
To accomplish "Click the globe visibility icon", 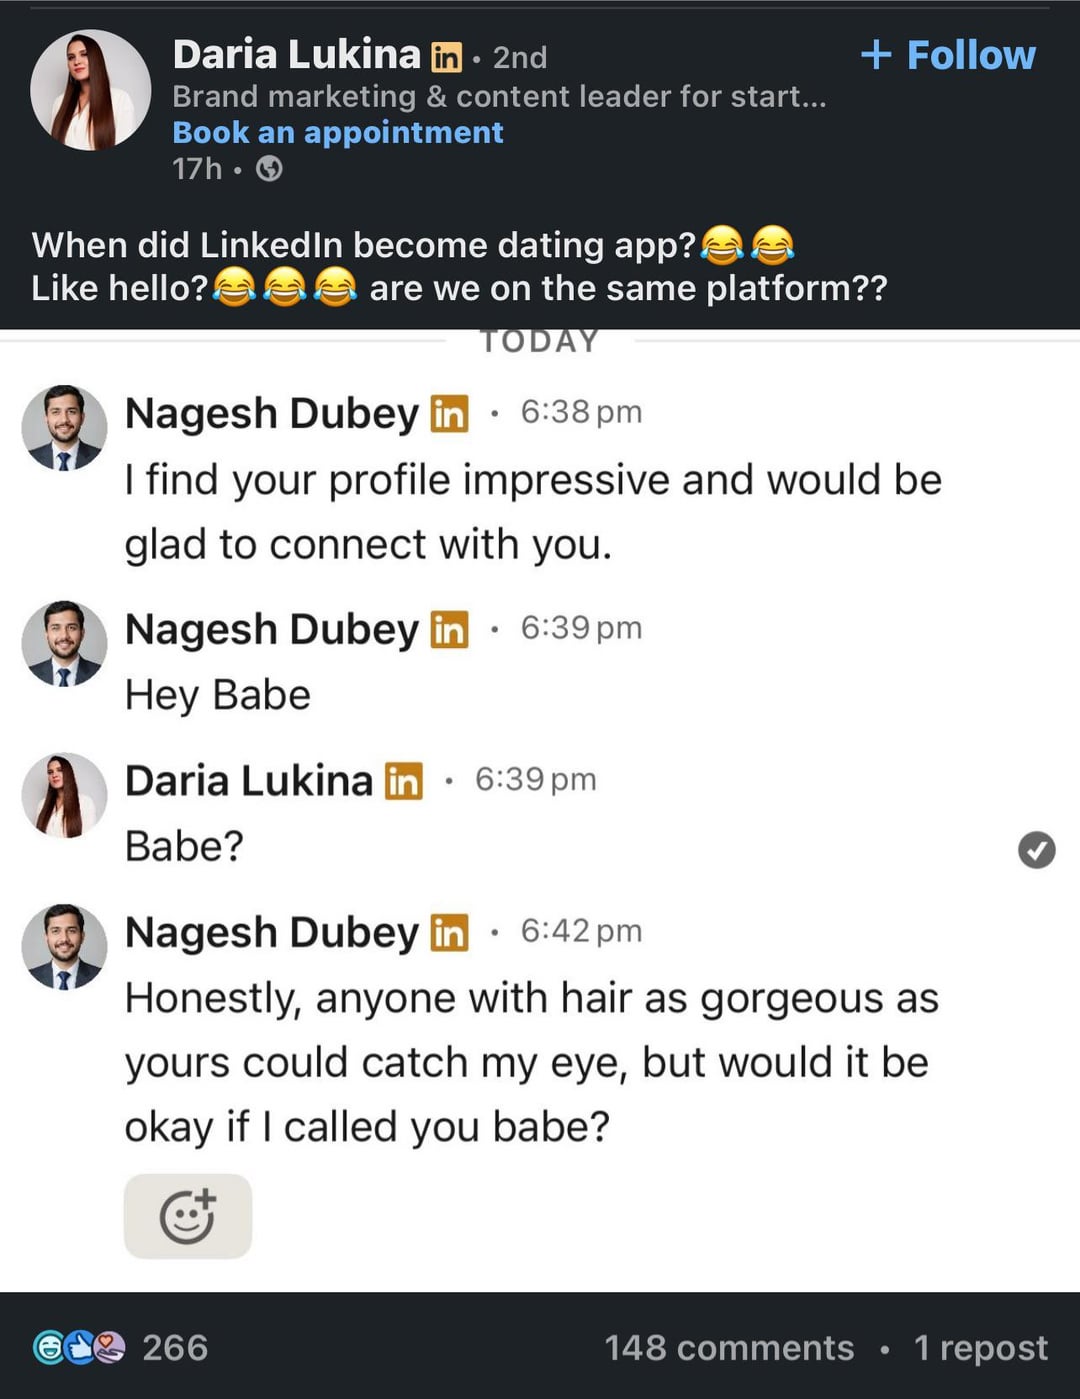I will (x=269, y=169).
